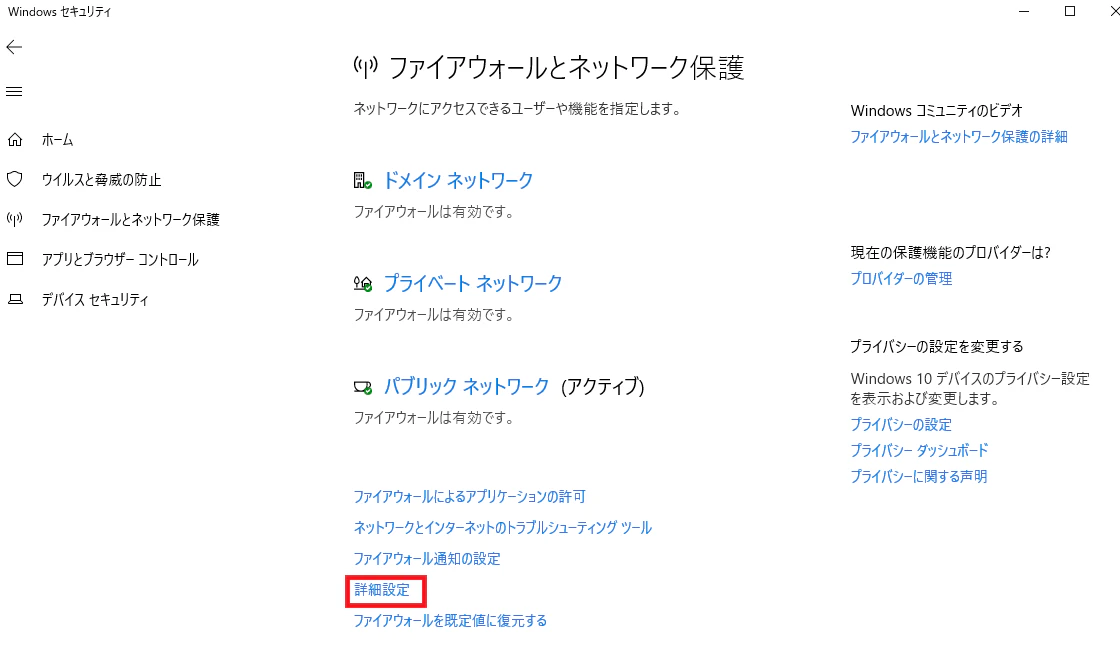Viewport: 1120px width, 653px height.
Task: Select ホーム in the sidebar
Action: (57, 140)
